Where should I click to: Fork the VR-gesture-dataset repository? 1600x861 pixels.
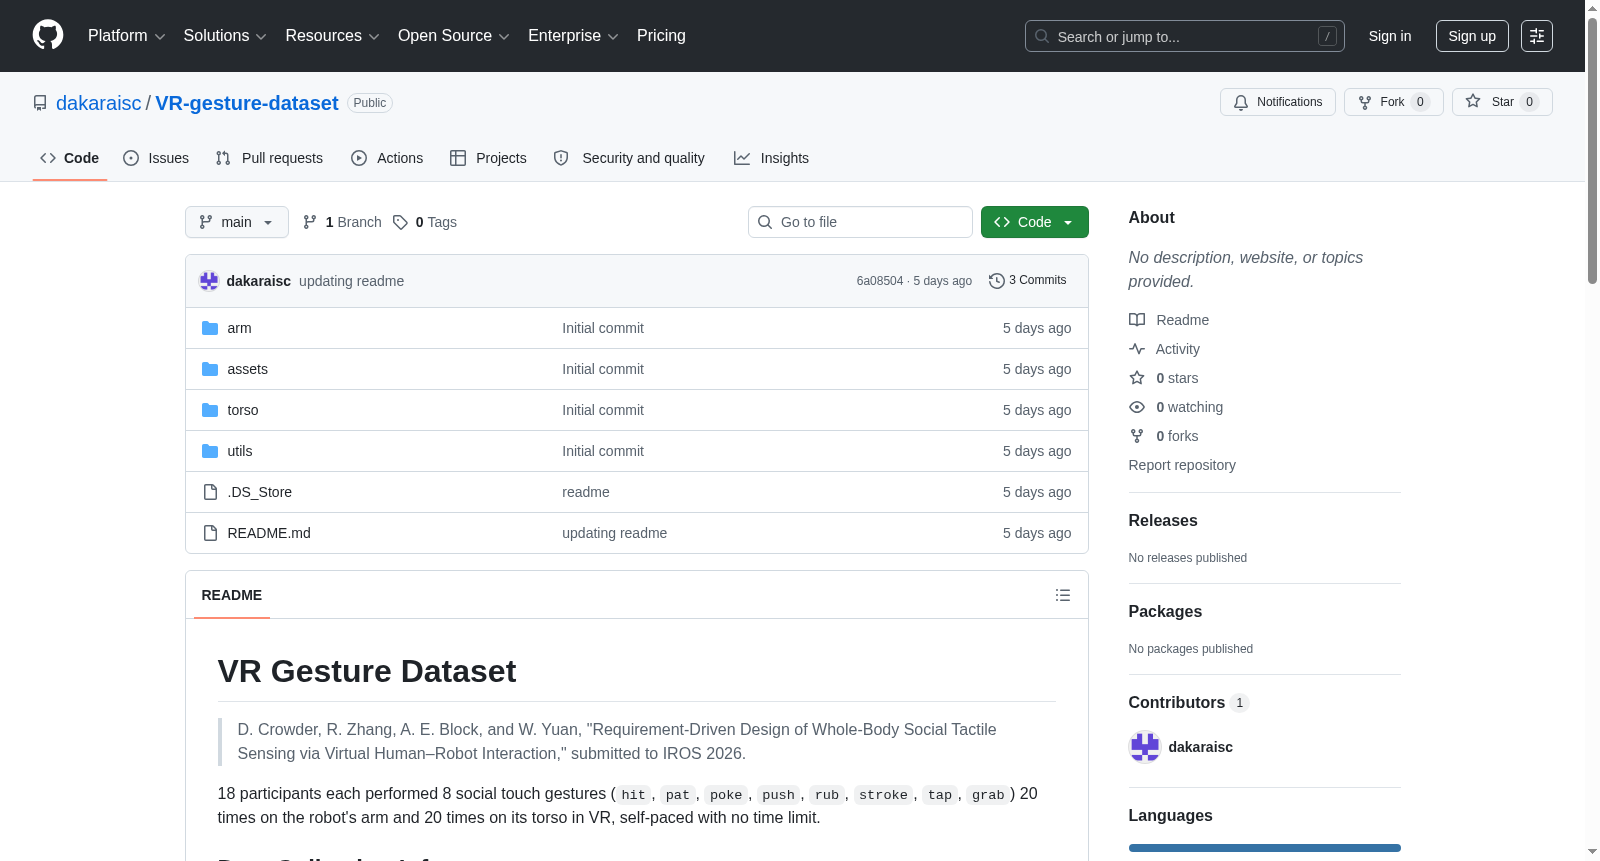[x=1394, y=102]
